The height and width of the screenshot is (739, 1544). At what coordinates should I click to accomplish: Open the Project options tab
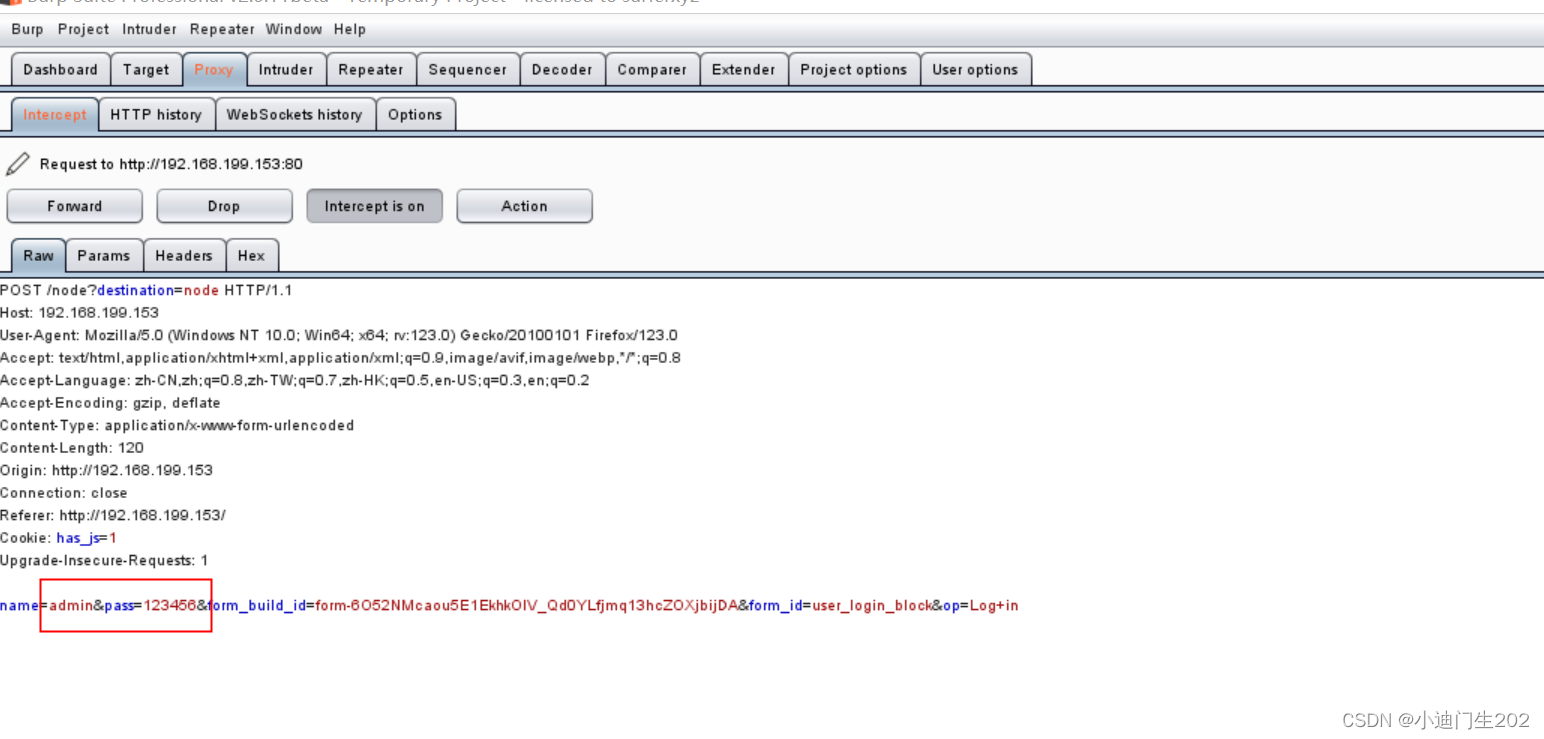tap(854, 70)
